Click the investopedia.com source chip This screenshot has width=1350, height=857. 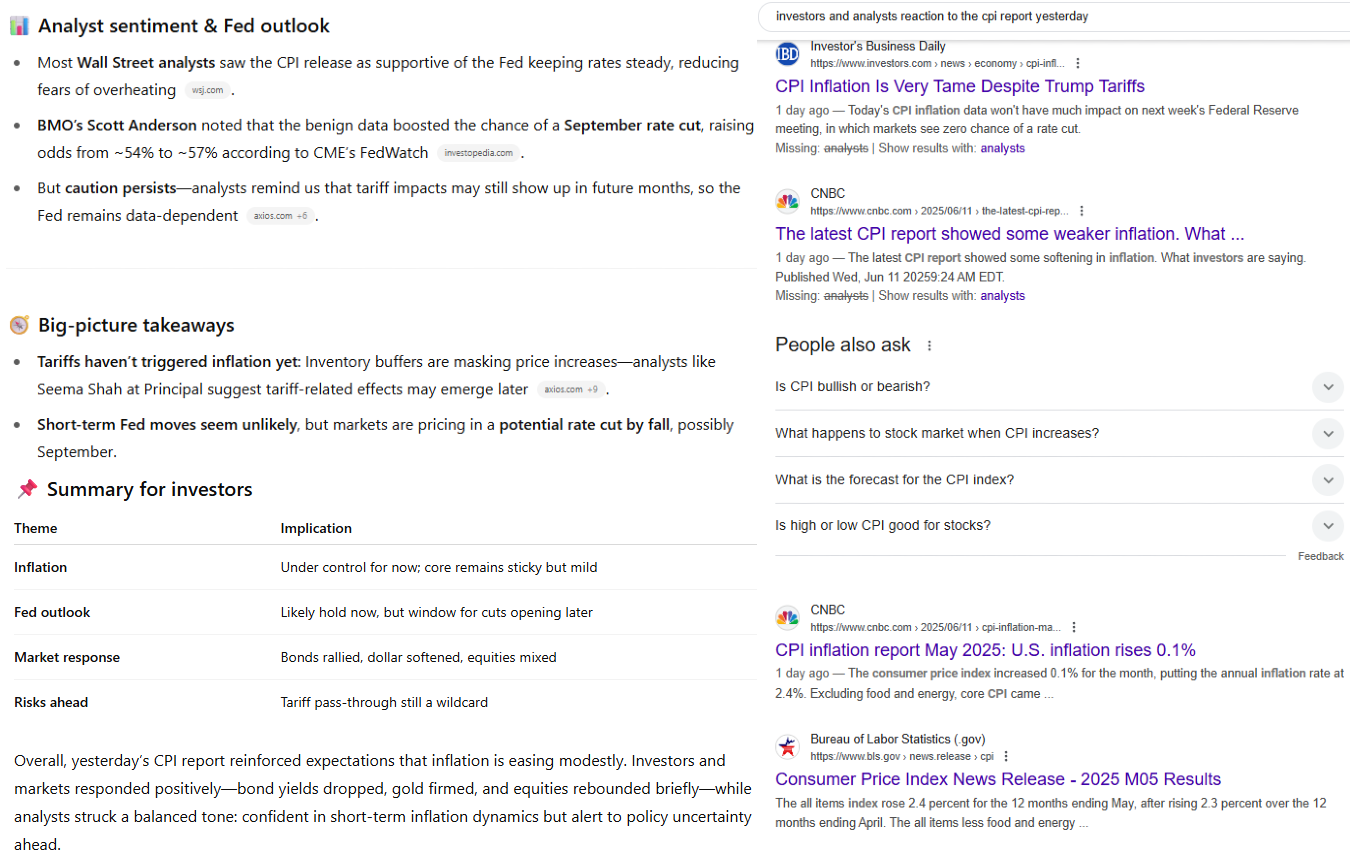click(x=478, y=153)
